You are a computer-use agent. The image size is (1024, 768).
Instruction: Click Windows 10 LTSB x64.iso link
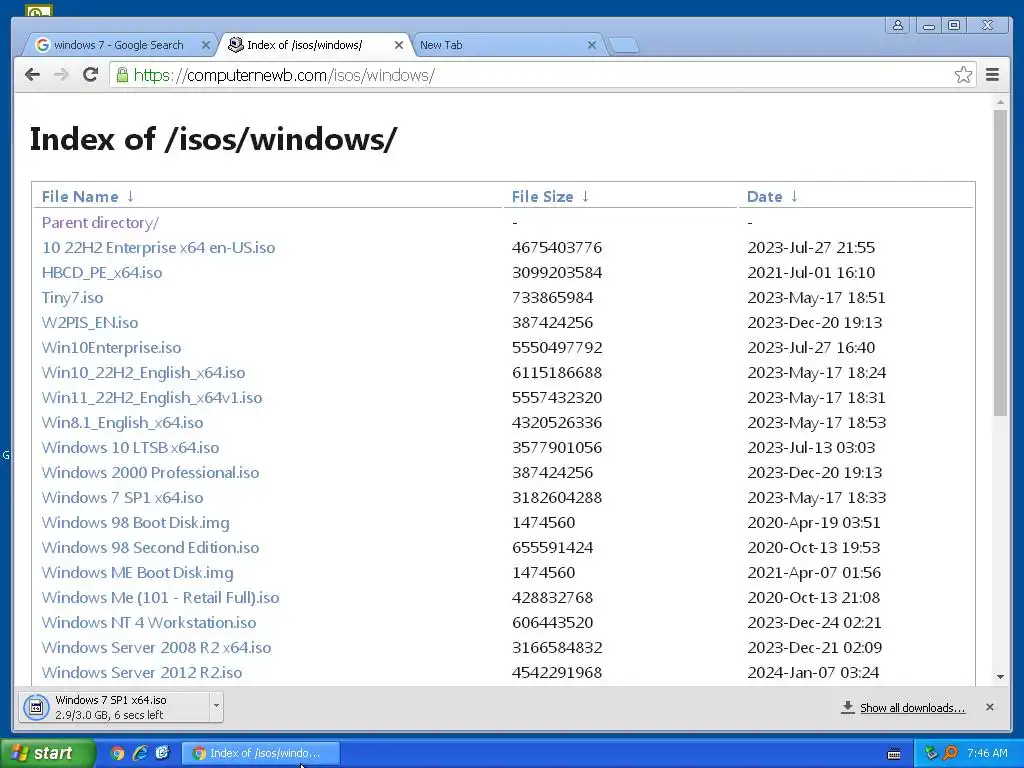coord(131,447)
